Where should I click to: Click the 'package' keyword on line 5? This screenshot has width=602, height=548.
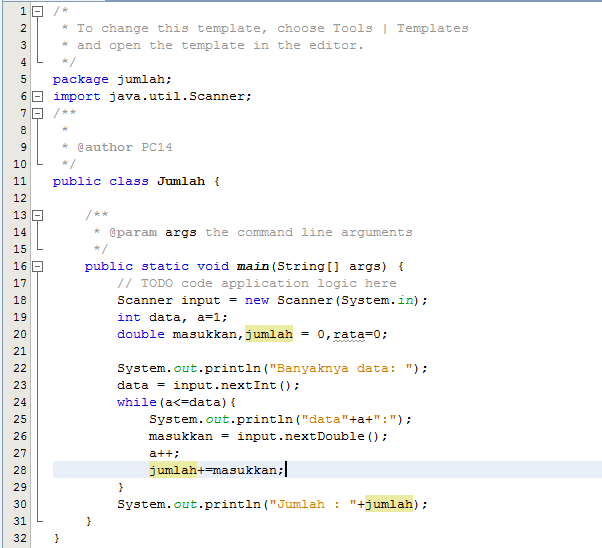pos(81,79)
